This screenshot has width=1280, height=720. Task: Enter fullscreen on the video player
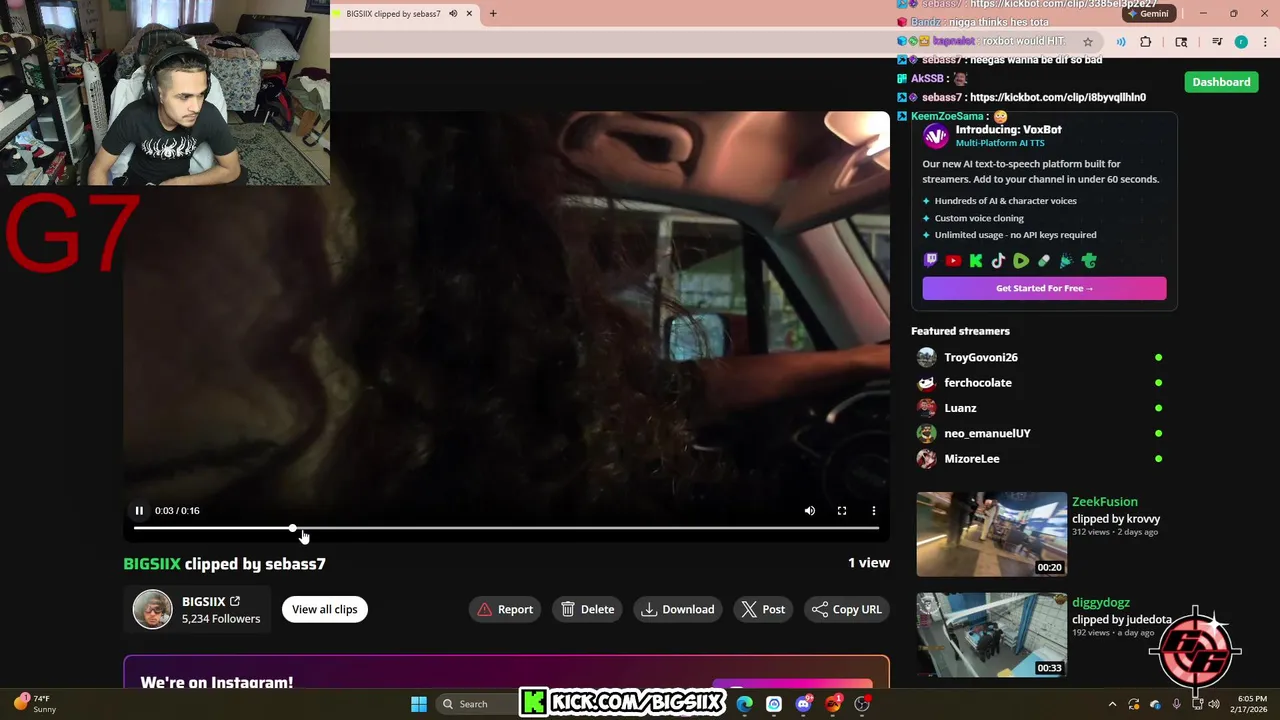[x=842, y=511]
